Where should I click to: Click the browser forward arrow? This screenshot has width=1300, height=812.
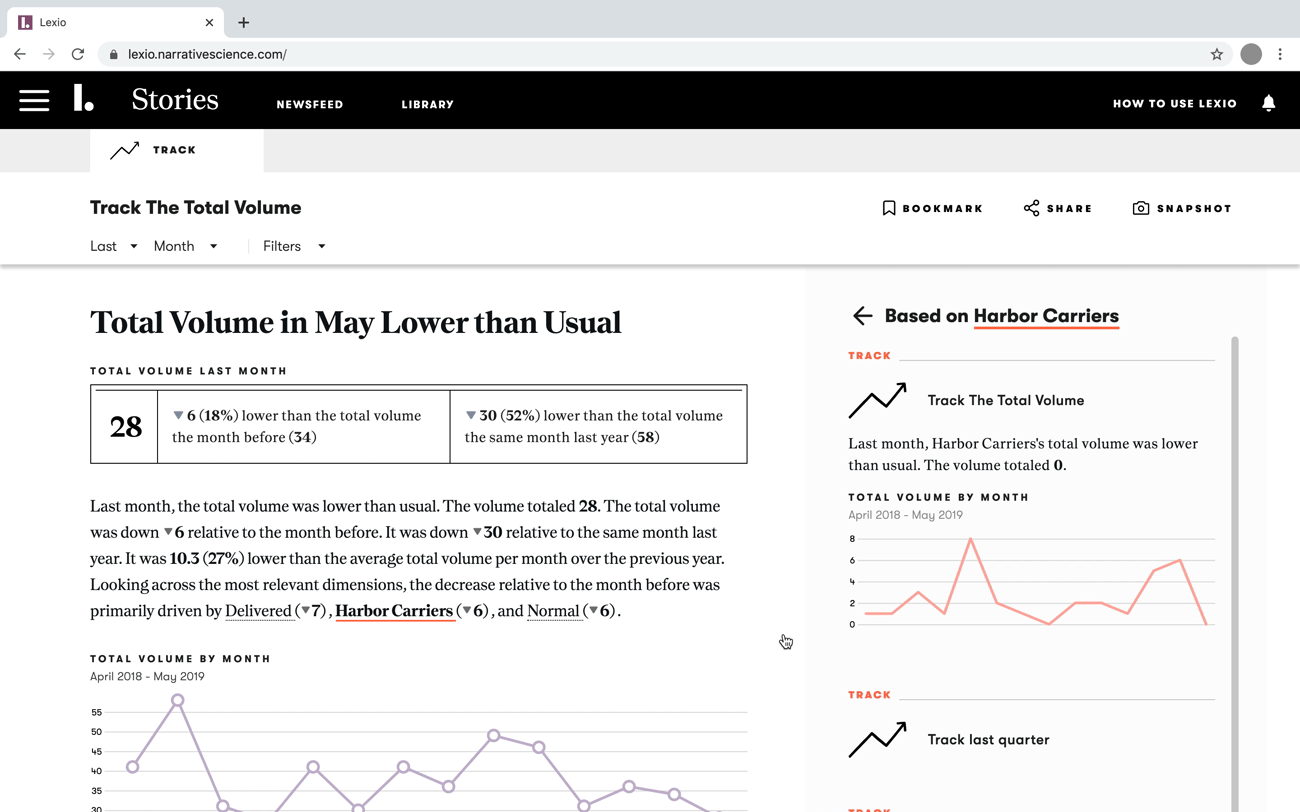[48, 54]
